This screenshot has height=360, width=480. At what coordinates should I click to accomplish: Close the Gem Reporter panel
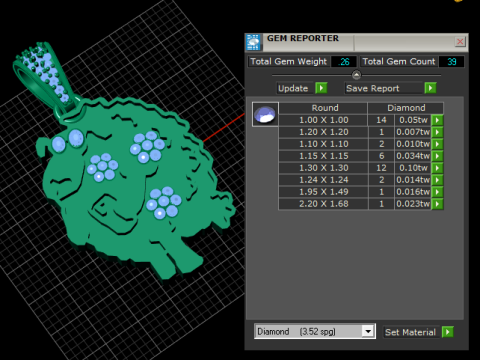[x=460, y=42]
